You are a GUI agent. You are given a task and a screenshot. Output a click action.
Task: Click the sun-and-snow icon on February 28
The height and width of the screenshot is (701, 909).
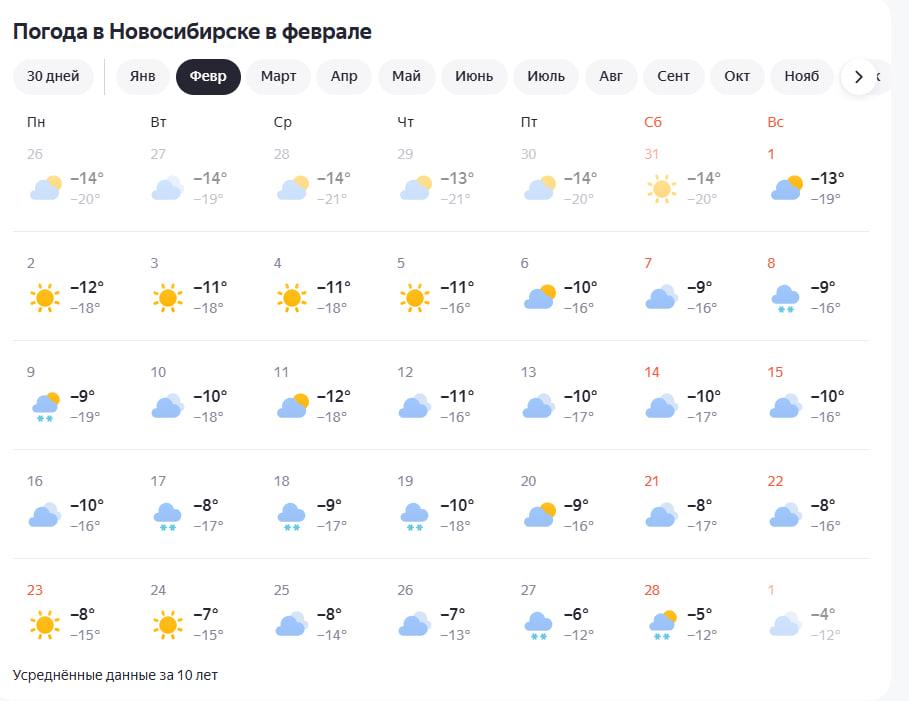(662, 625)
